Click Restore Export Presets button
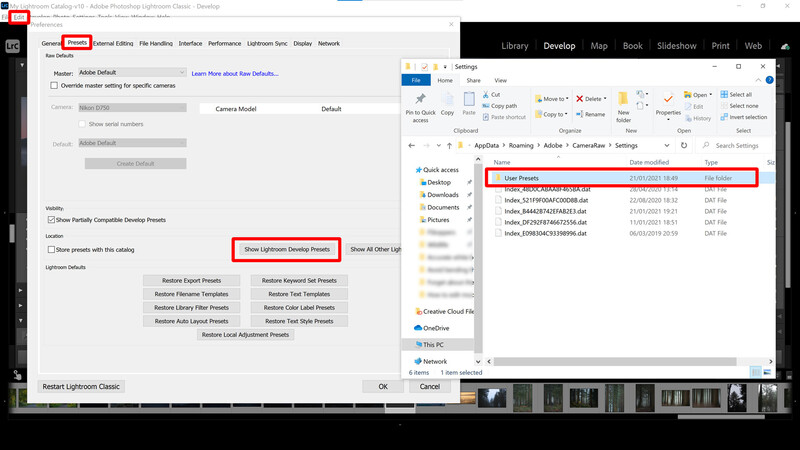 coord(191,281)
